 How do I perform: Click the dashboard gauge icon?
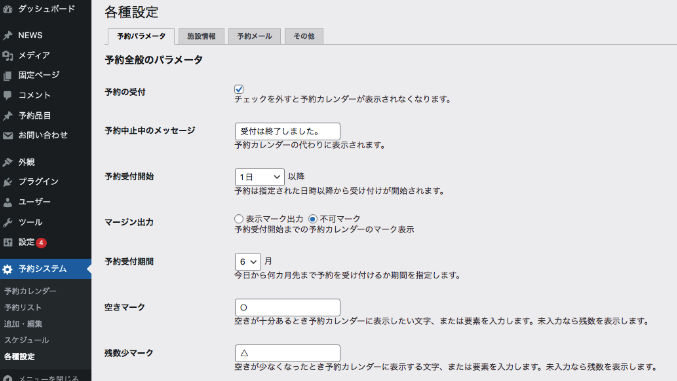point(8,9)
